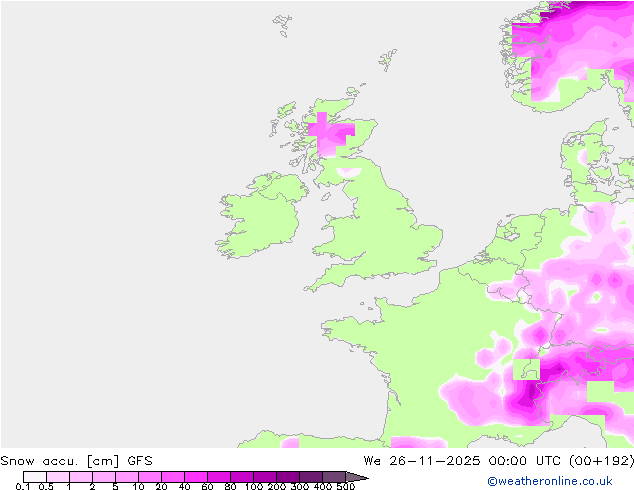Select the 300–400 cm legend swatch

tap(311, 477)
